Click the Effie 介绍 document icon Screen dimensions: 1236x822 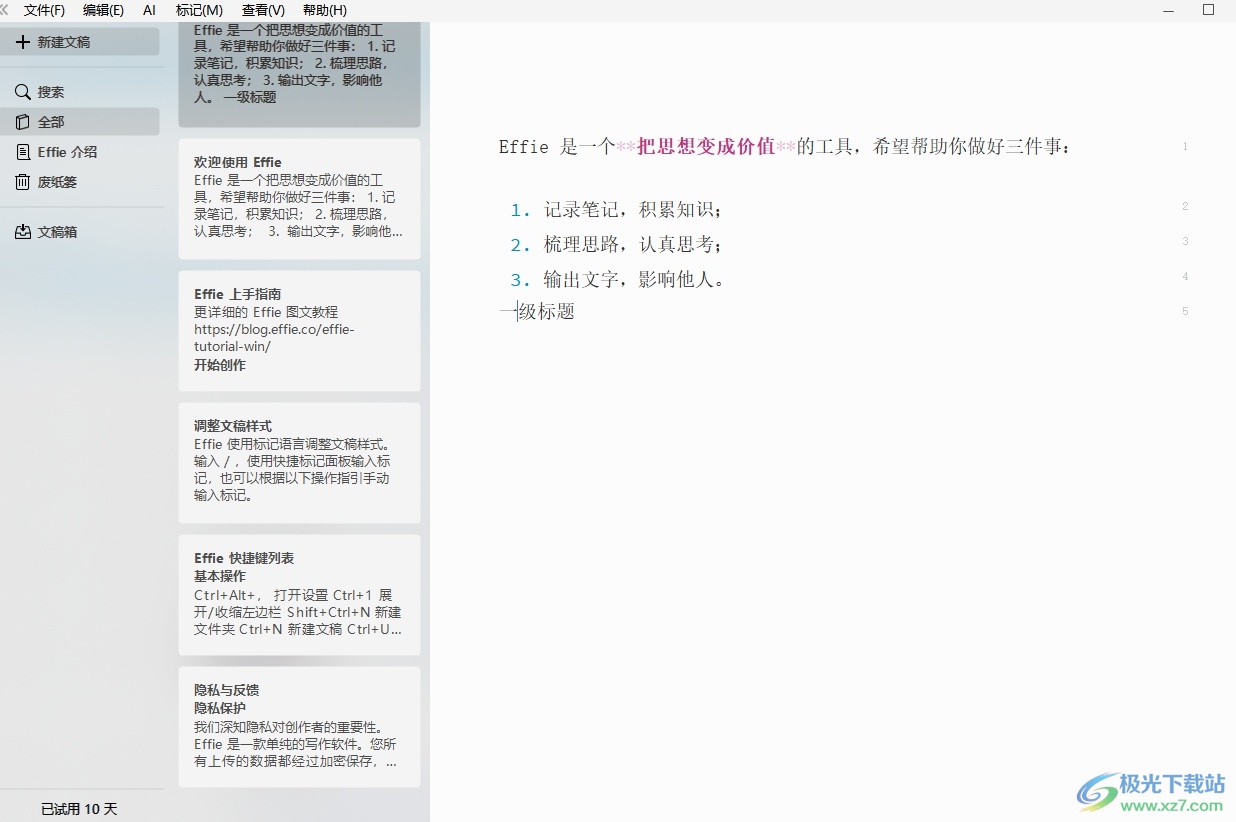pyautogui.click(x=22, y=152)
